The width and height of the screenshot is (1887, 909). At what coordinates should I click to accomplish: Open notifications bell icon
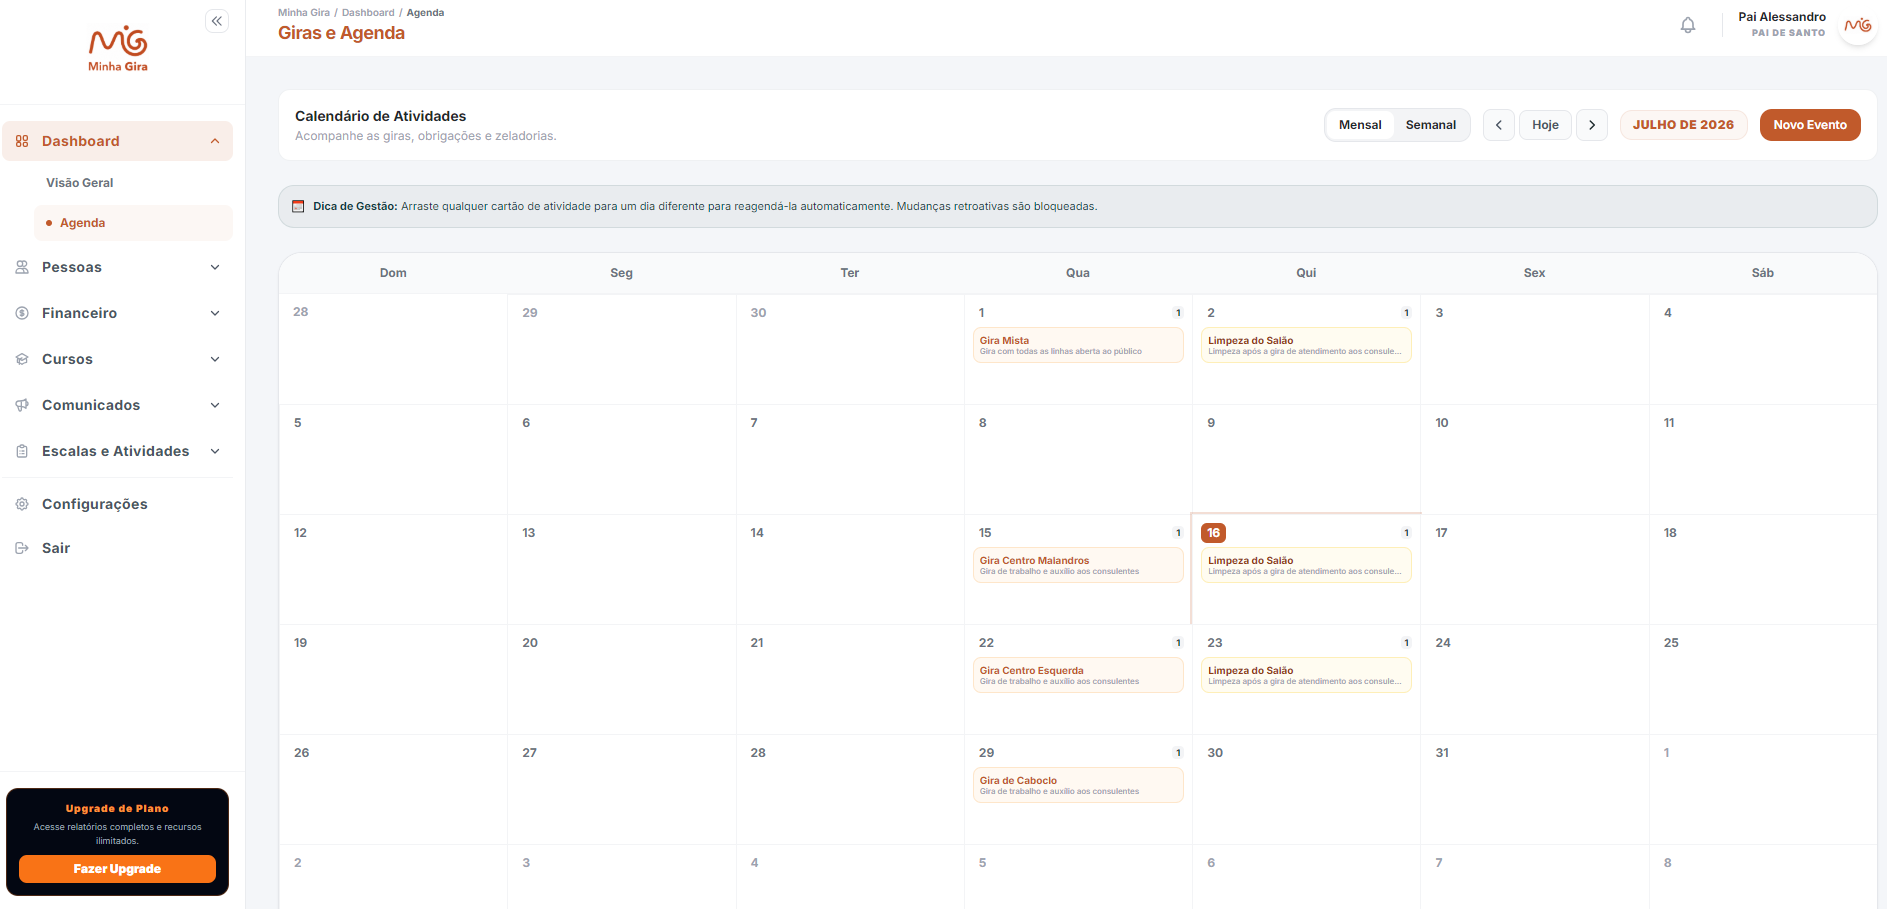[x=1688, y=25]
